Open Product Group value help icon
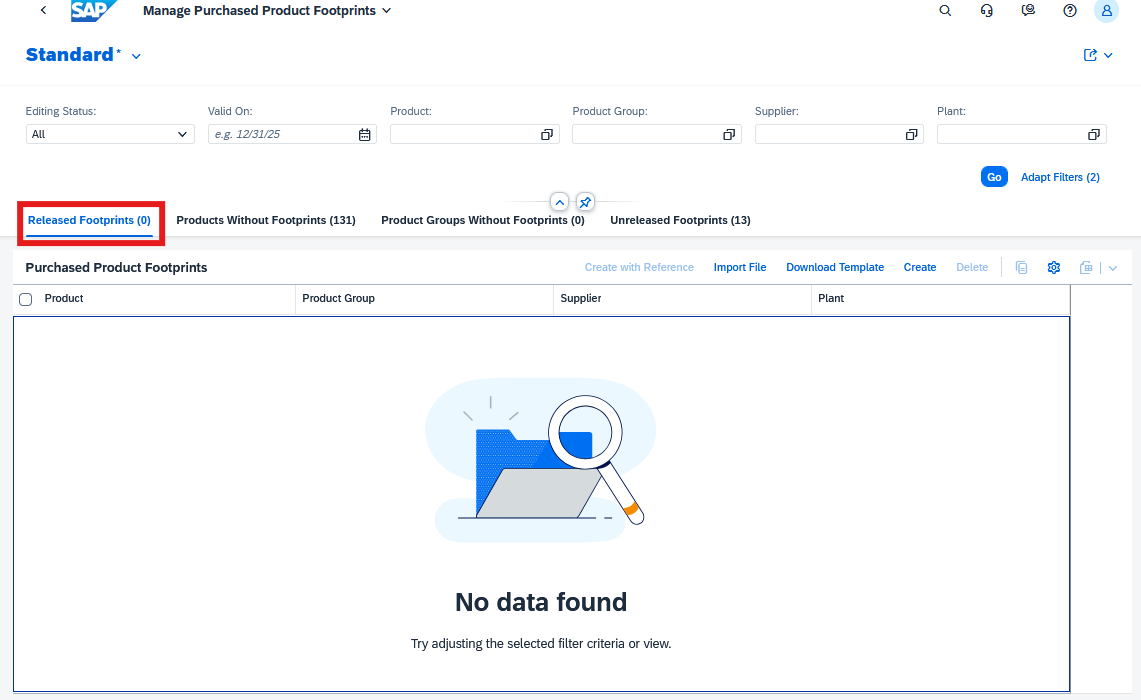 [728, 135]
